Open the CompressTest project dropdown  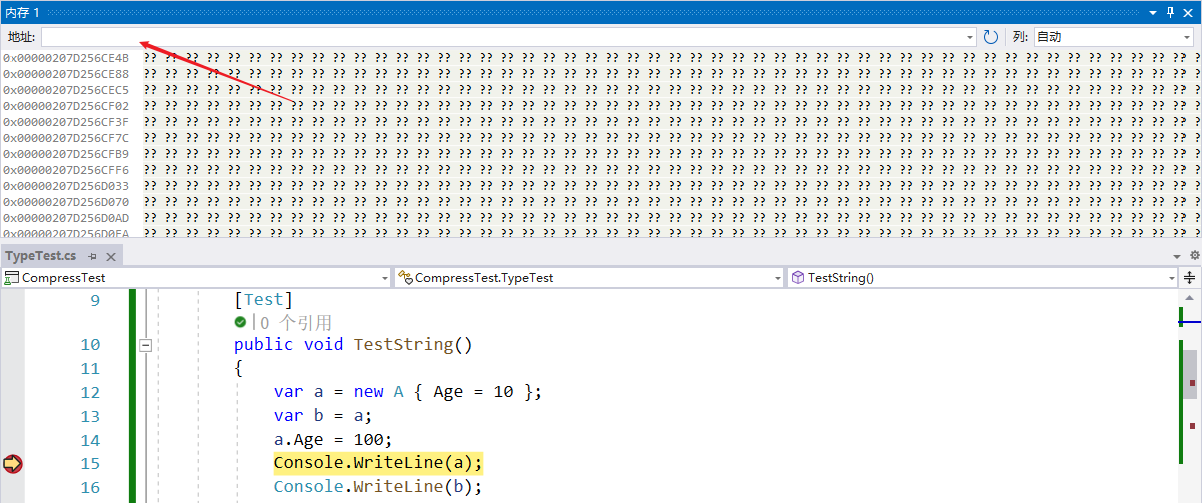pyautogui.click(x=196, y=278)
